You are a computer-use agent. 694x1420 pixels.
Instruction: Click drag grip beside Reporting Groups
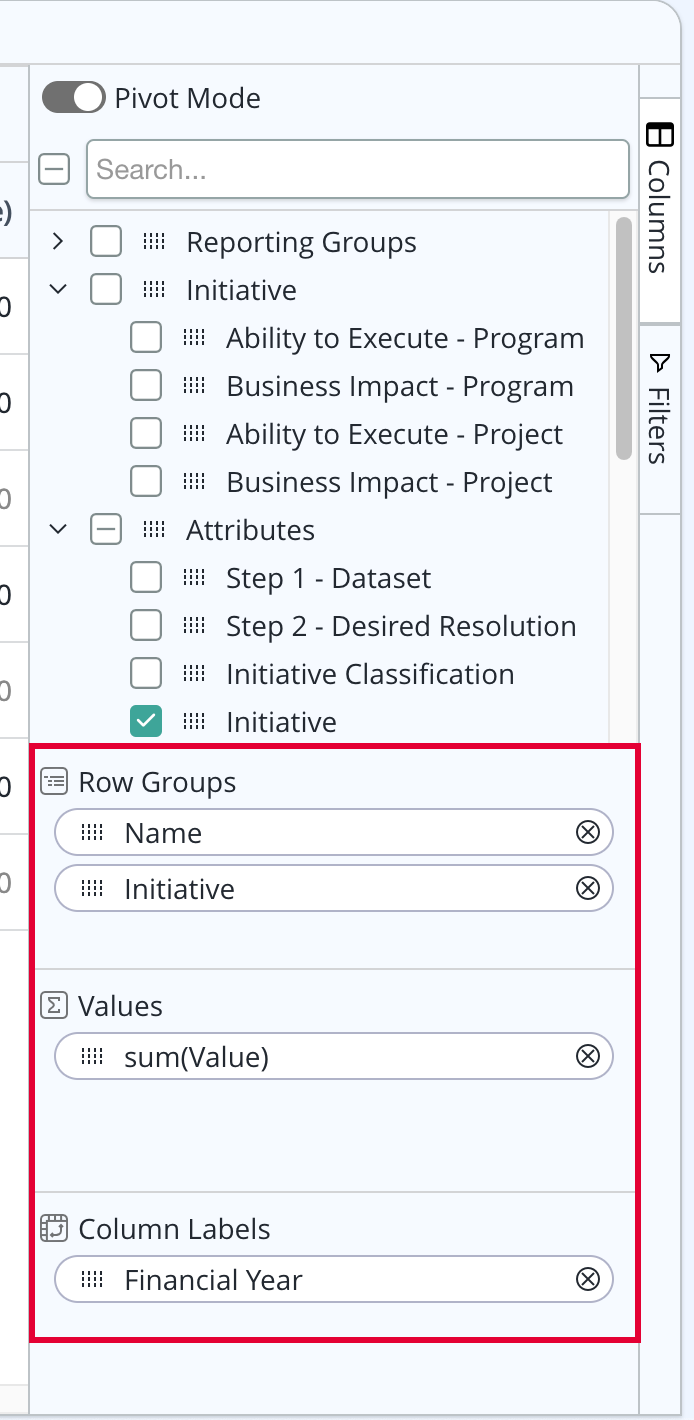(x=154, y=242)
